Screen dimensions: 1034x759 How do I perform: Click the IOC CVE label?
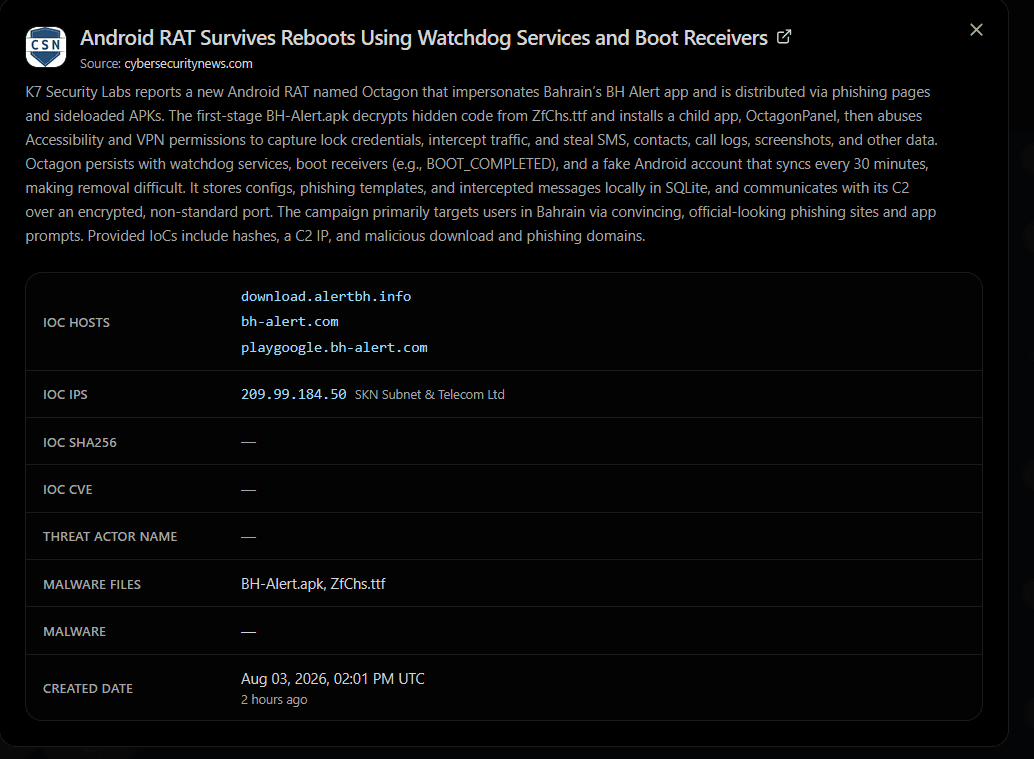point(68,489)
